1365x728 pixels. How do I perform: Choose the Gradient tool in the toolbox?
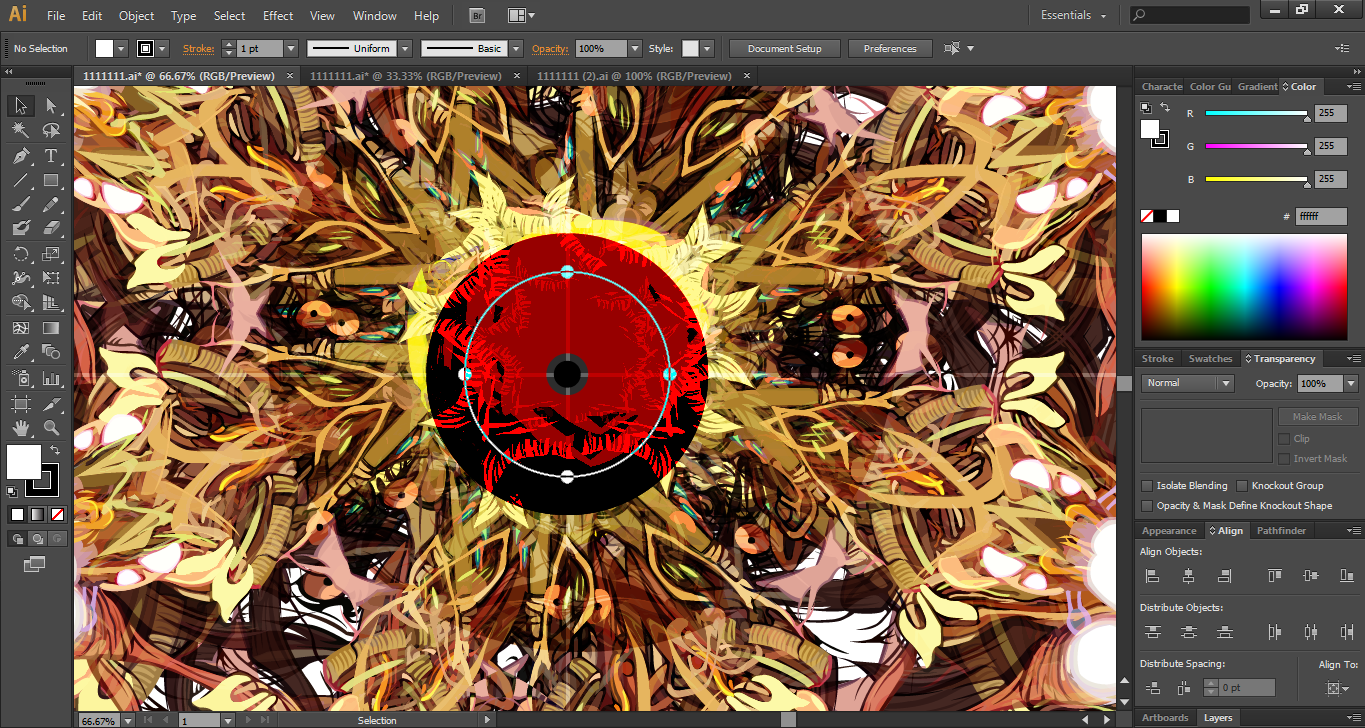point(51,328)
